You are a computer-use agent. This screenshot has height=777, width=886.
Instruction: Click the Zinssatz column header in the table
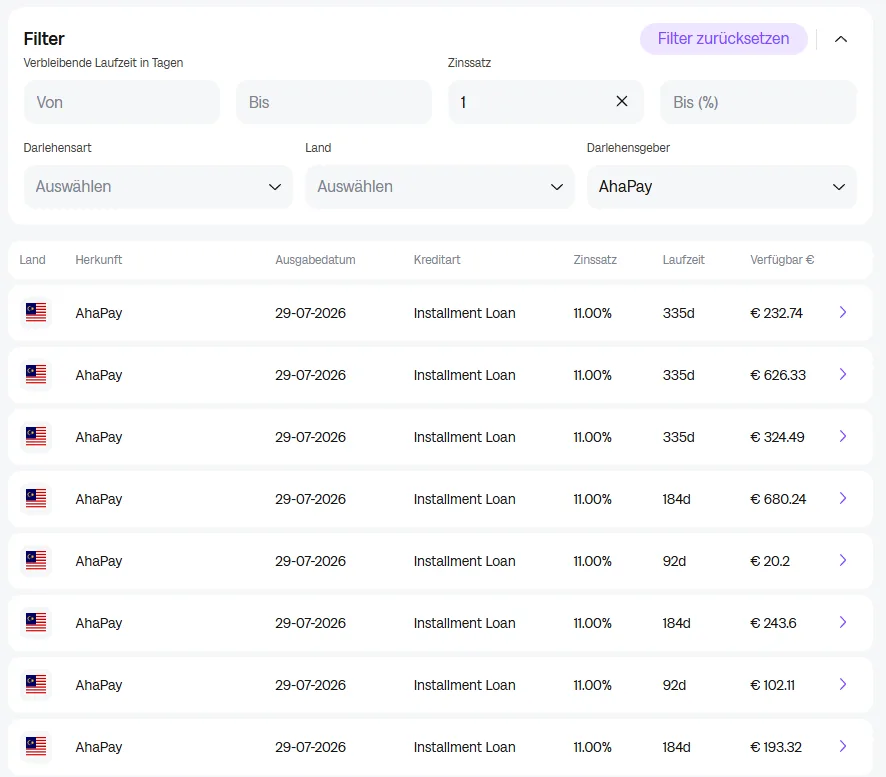point(595,260)
